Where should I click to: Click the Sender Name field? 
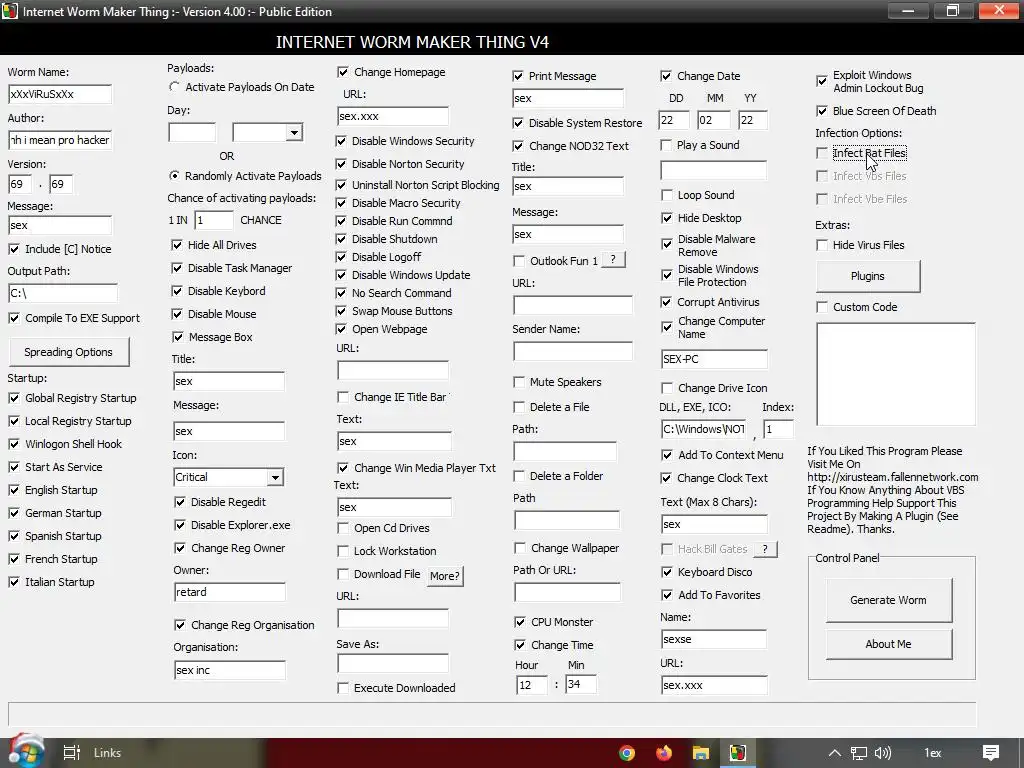[573, 351]
